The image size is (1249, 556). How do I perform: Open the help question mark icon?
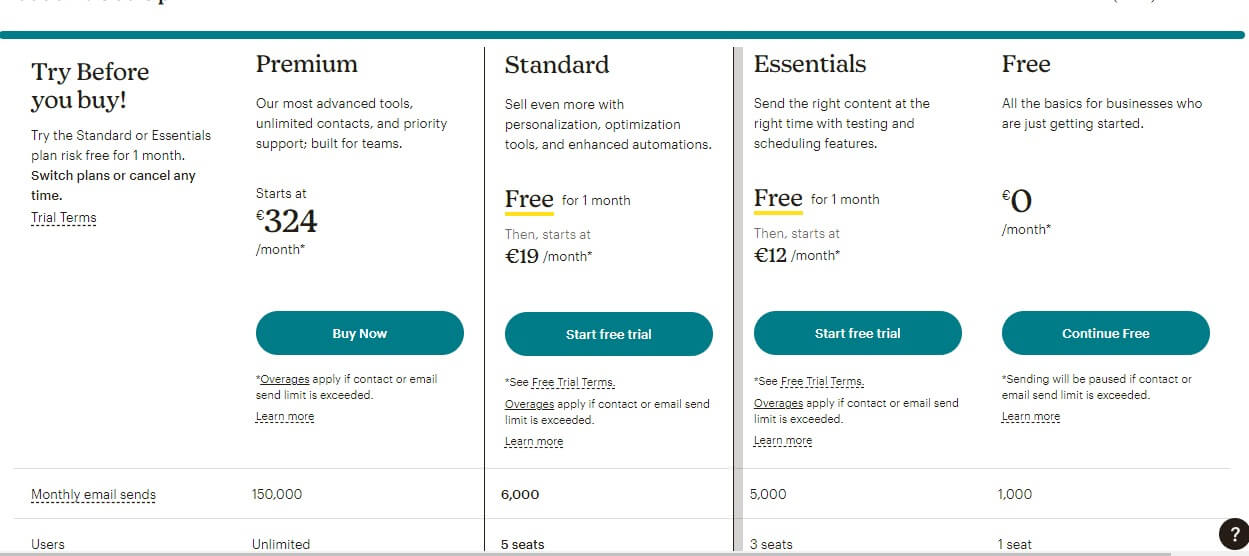1233,533
